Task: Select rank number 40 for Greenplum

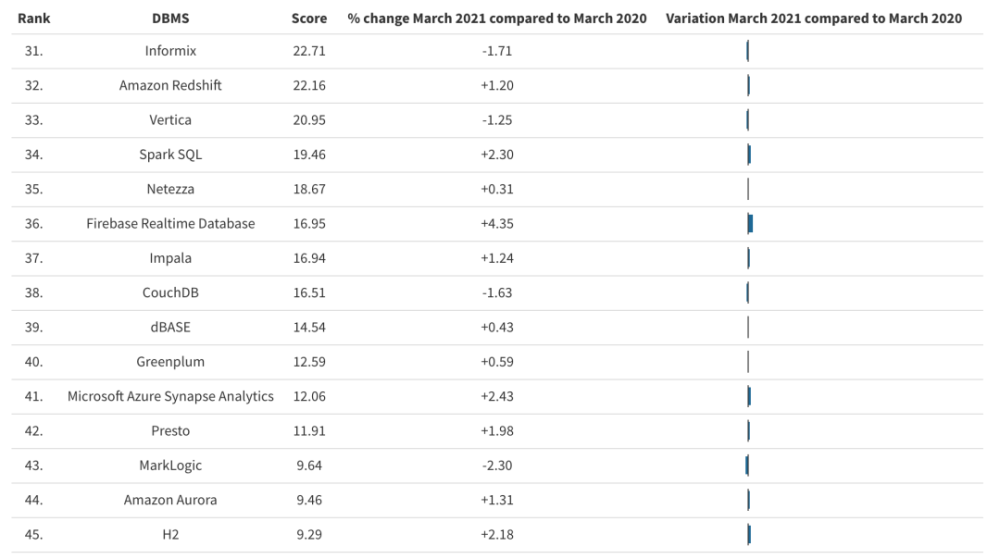Action: click(x=34, y=362)
